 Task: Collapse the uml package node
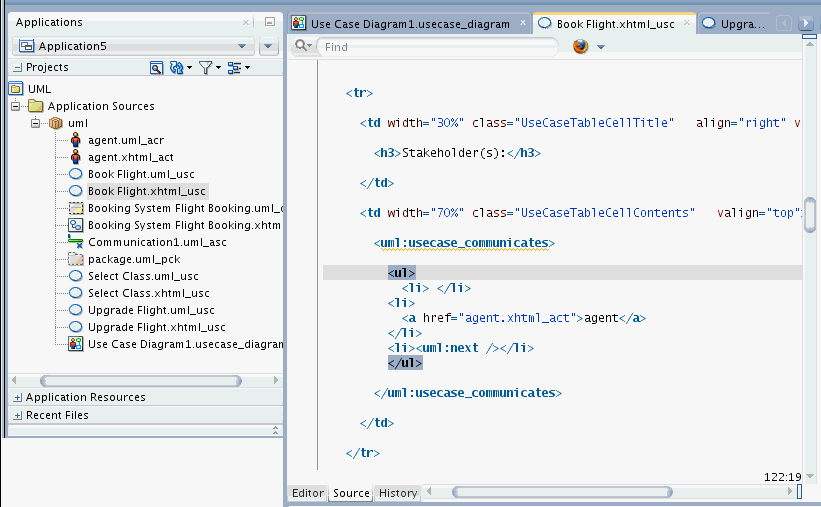34,123
